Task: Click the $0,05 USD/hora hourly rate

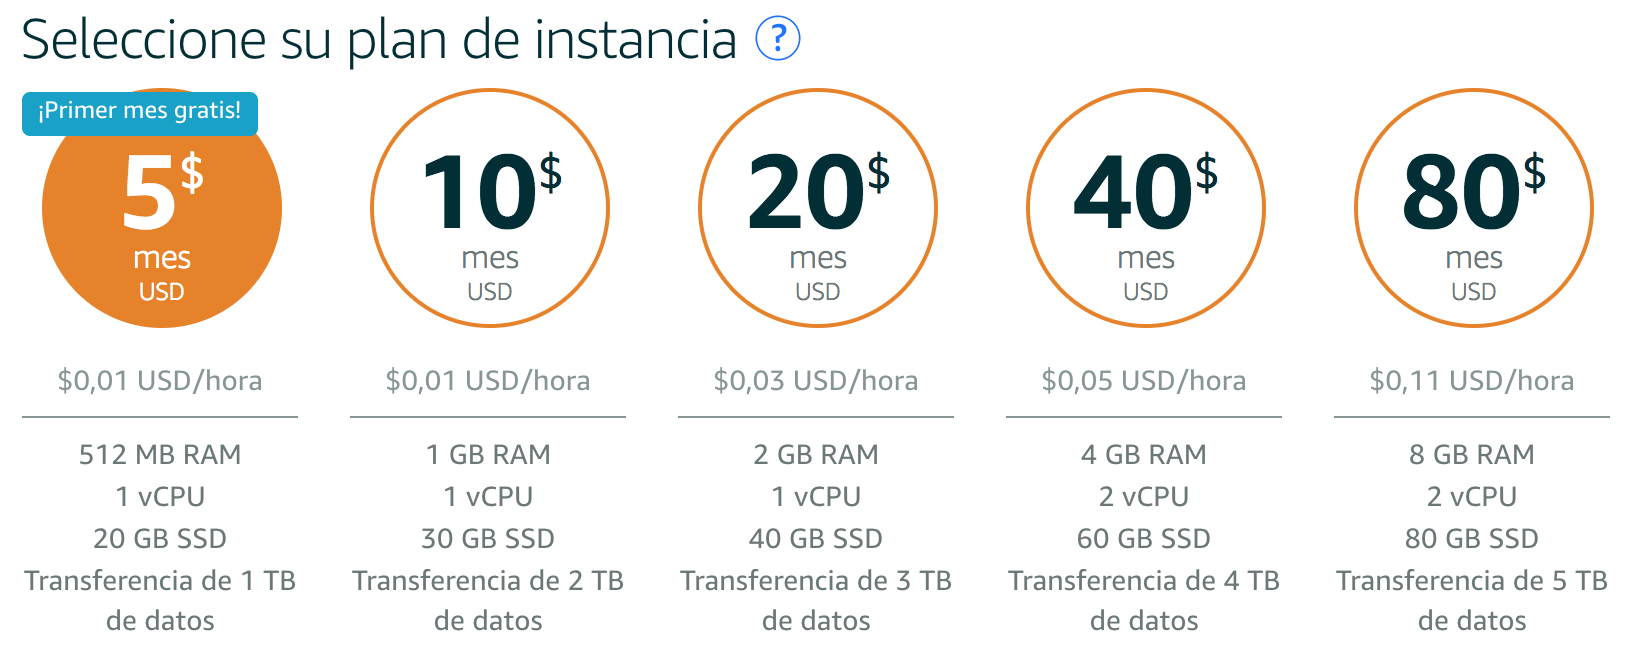Action: 1144,381
